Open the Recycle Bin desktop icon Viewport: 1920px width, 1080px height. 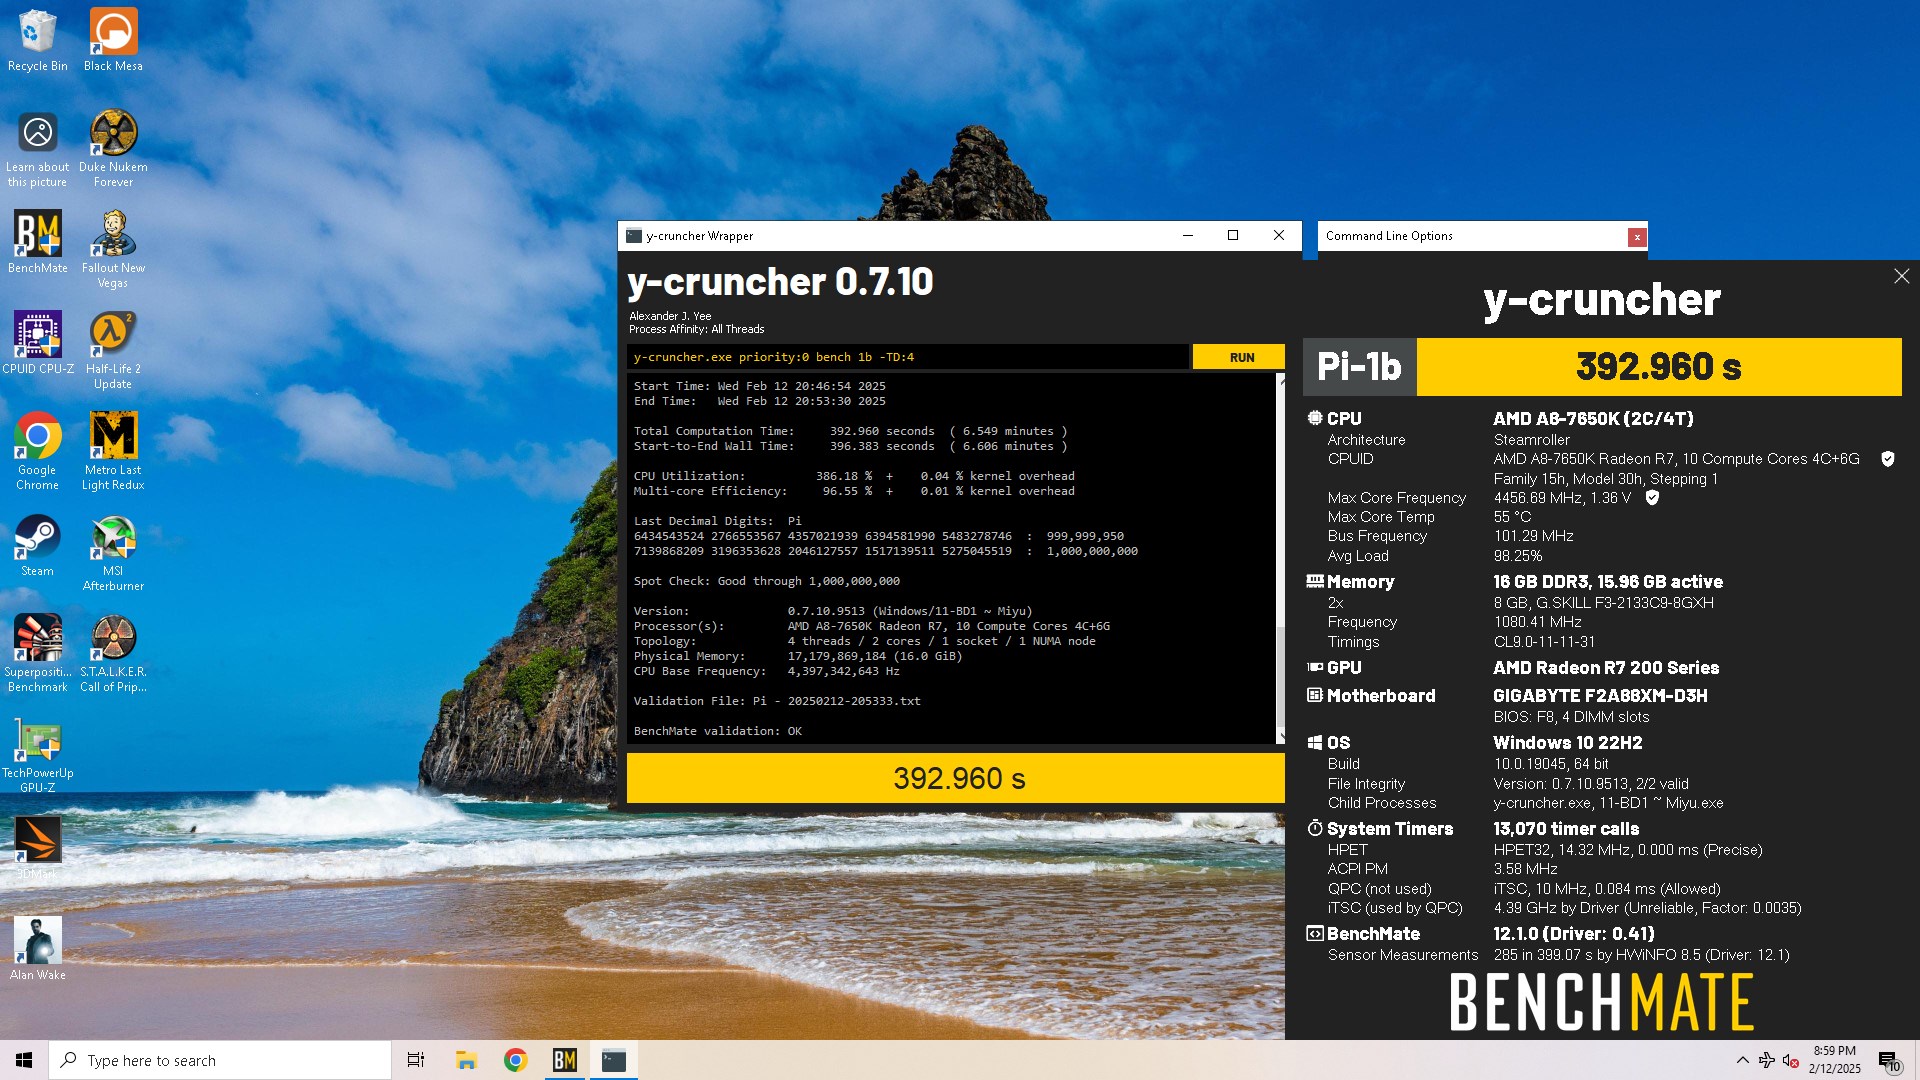click(x=38, y=40)
